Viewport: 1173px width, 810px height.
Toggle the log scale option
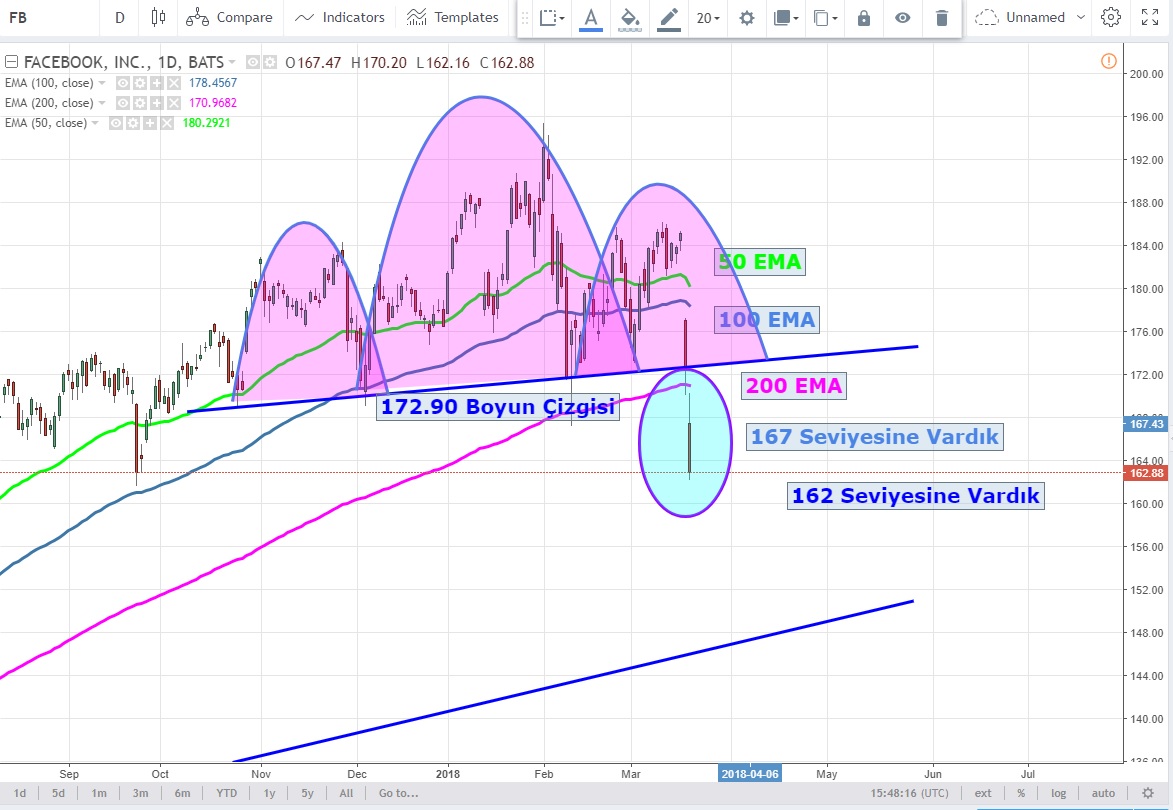1058,793
